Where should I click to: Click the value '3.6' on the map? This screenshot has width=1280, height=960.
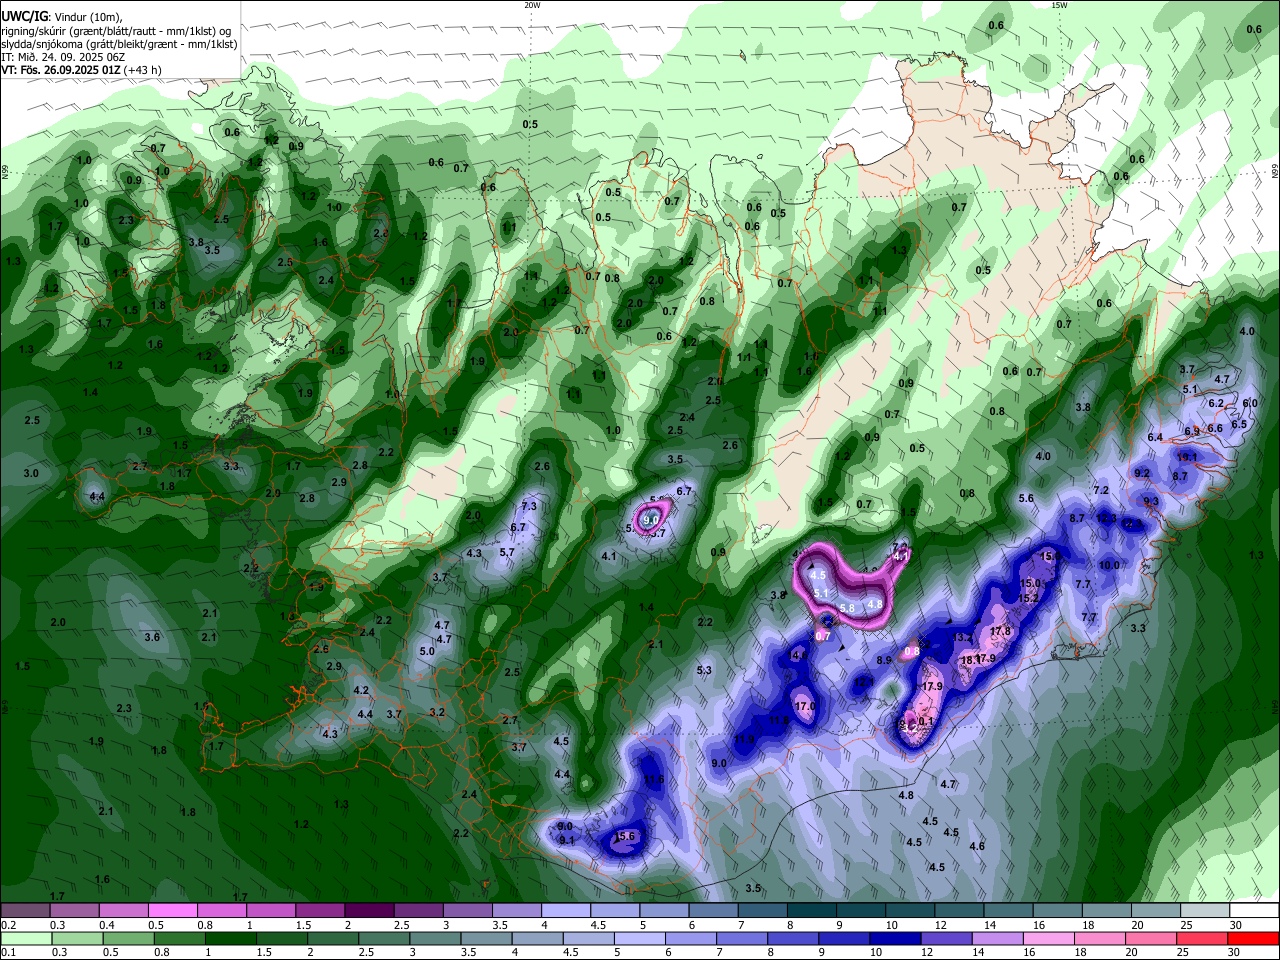[x=152, y=637]
